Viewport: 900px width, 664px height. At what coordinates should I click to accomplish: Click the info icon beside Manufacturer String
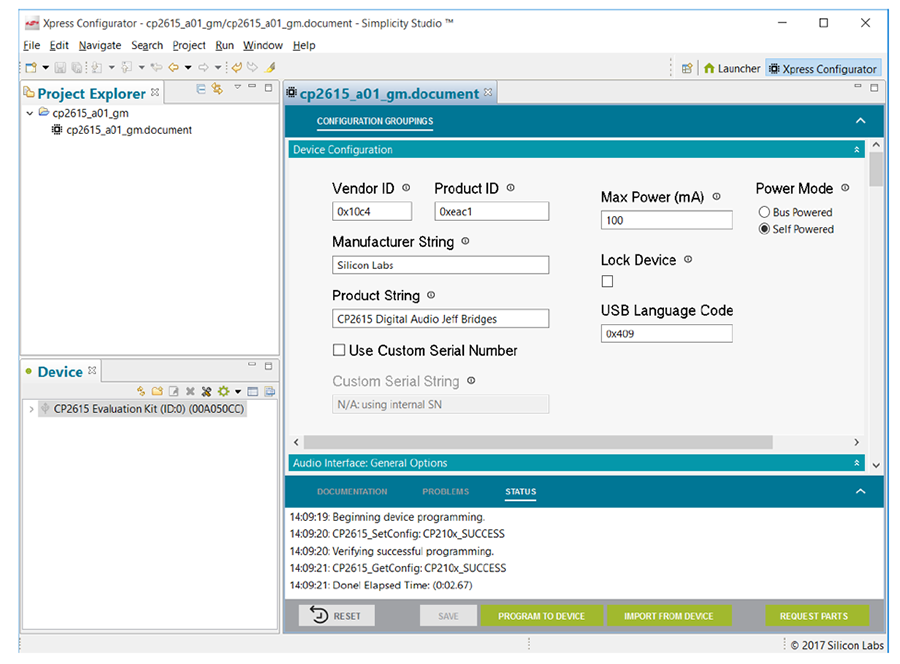[465, 241]
